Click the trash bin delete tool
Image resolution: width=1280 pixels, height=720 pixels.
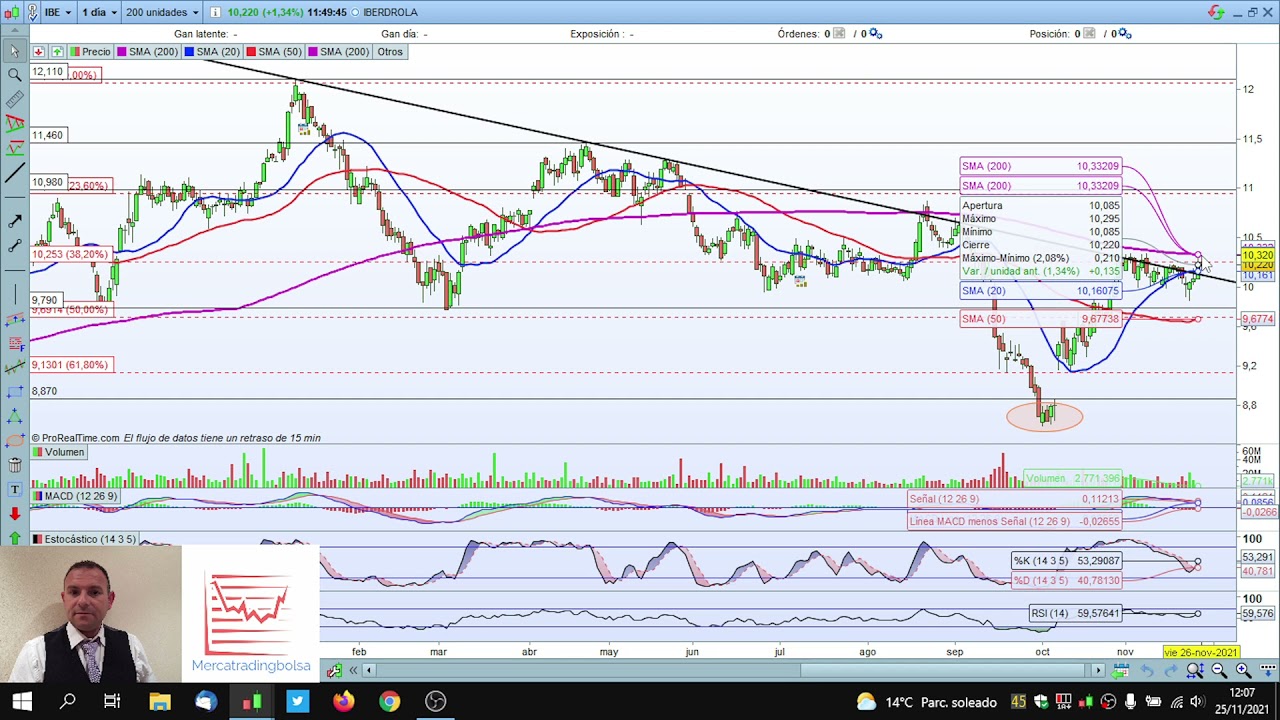click(14, 465)
